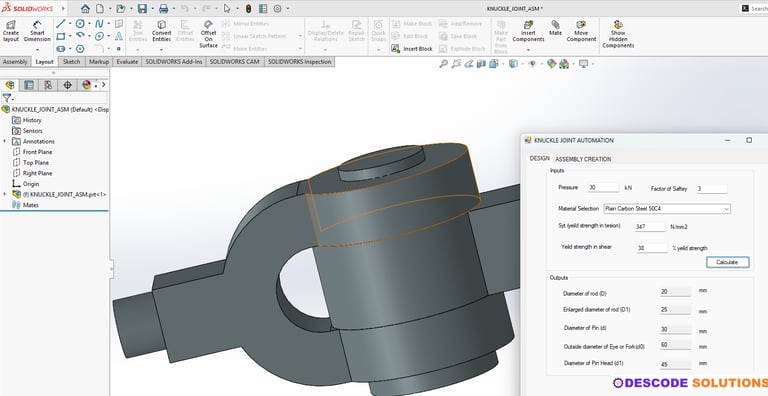
Task: Open PropertyManager tab in left panel
Action: tap(29, 85)
